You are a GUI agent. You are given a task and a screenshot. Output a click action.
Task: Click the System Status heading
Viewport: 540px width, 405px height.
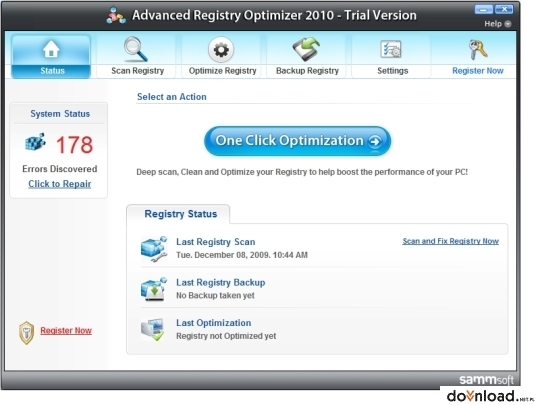(x=60, y=114)
